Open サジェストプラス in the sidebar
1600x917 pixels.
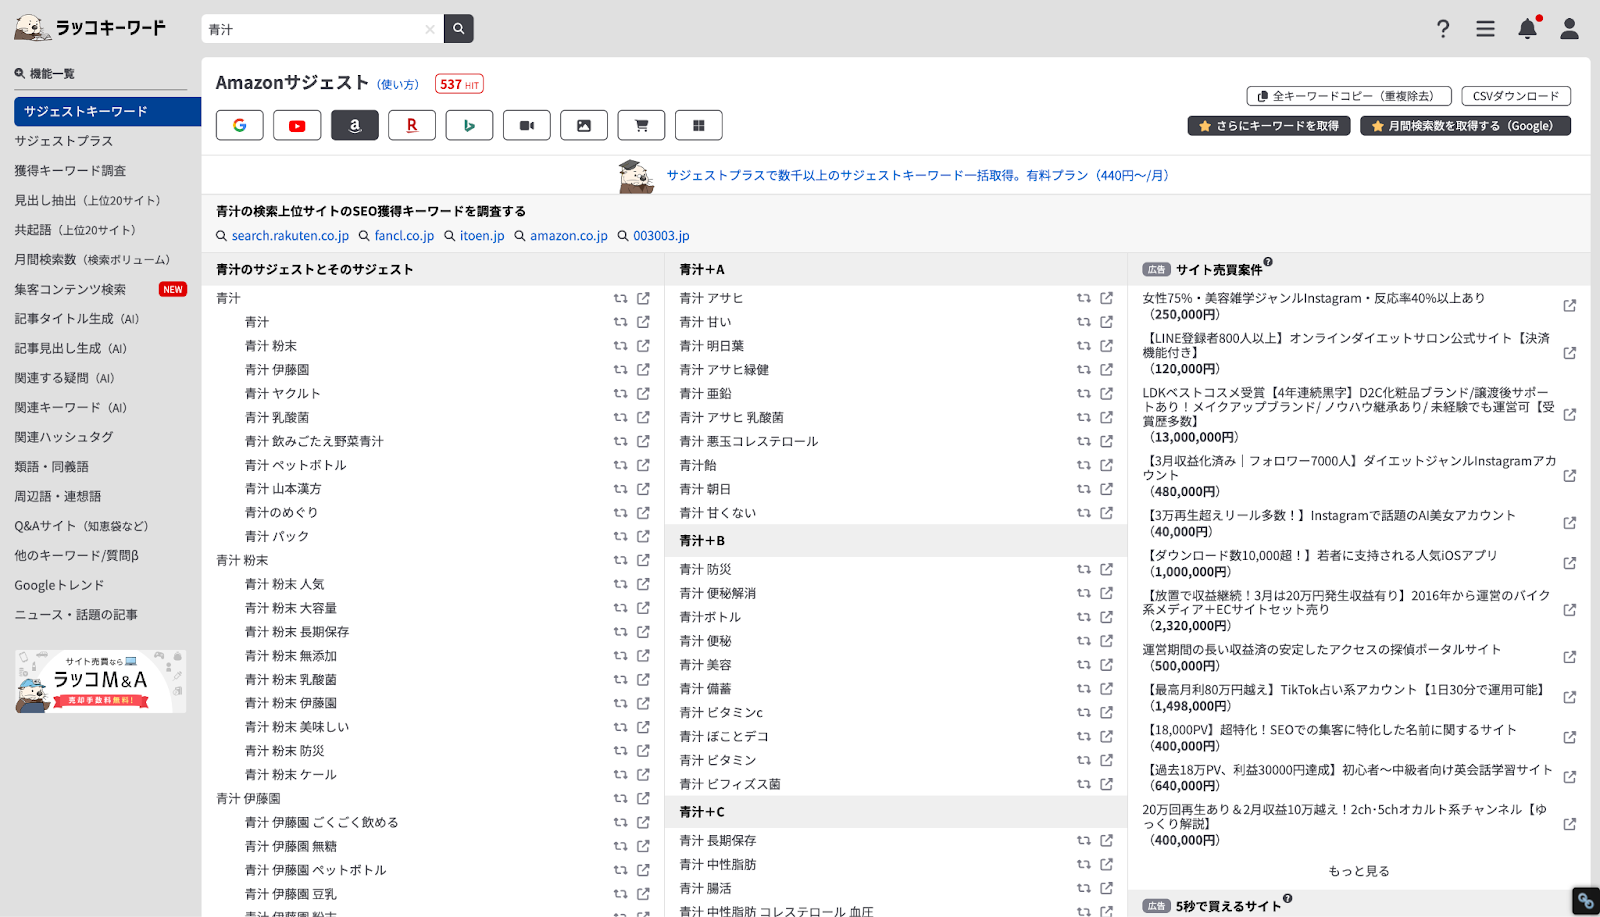(x=64, y=141)
